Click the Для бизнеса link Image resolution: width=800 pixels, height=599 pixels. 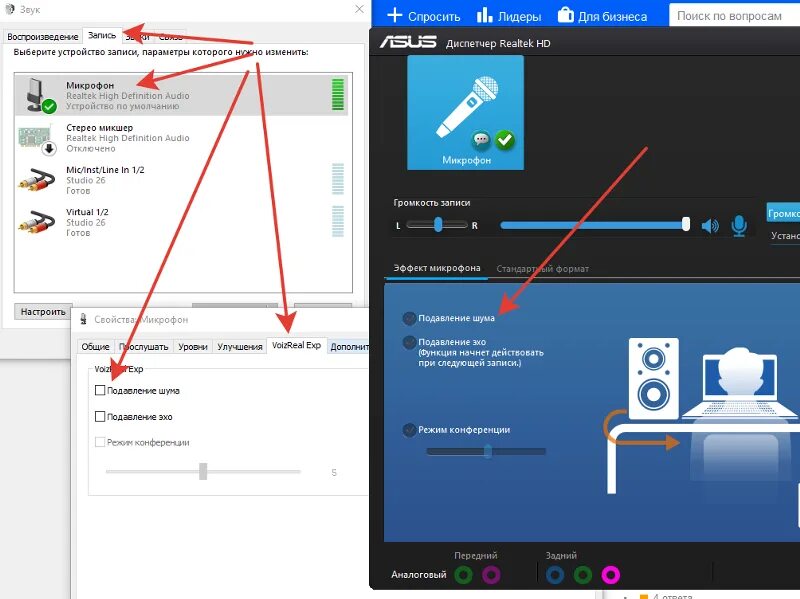[x=612, y=16]
